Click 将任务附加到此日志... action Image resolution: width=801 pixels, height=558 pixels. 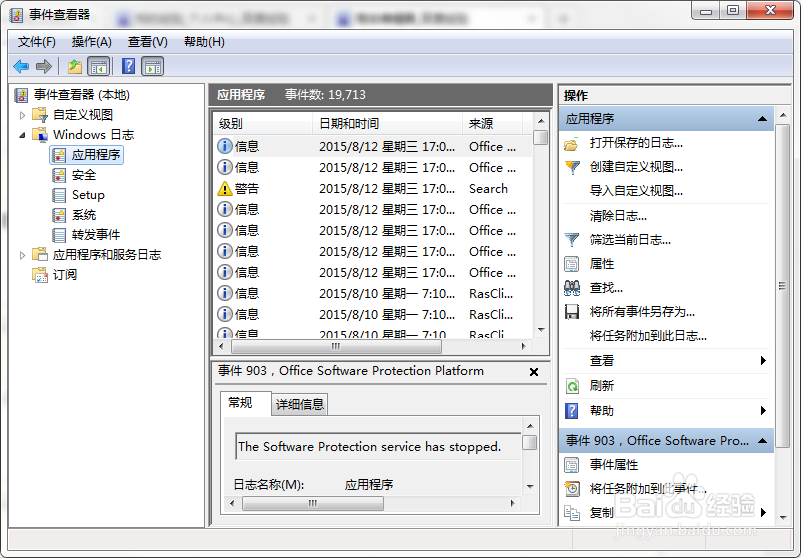pos(648,336)
